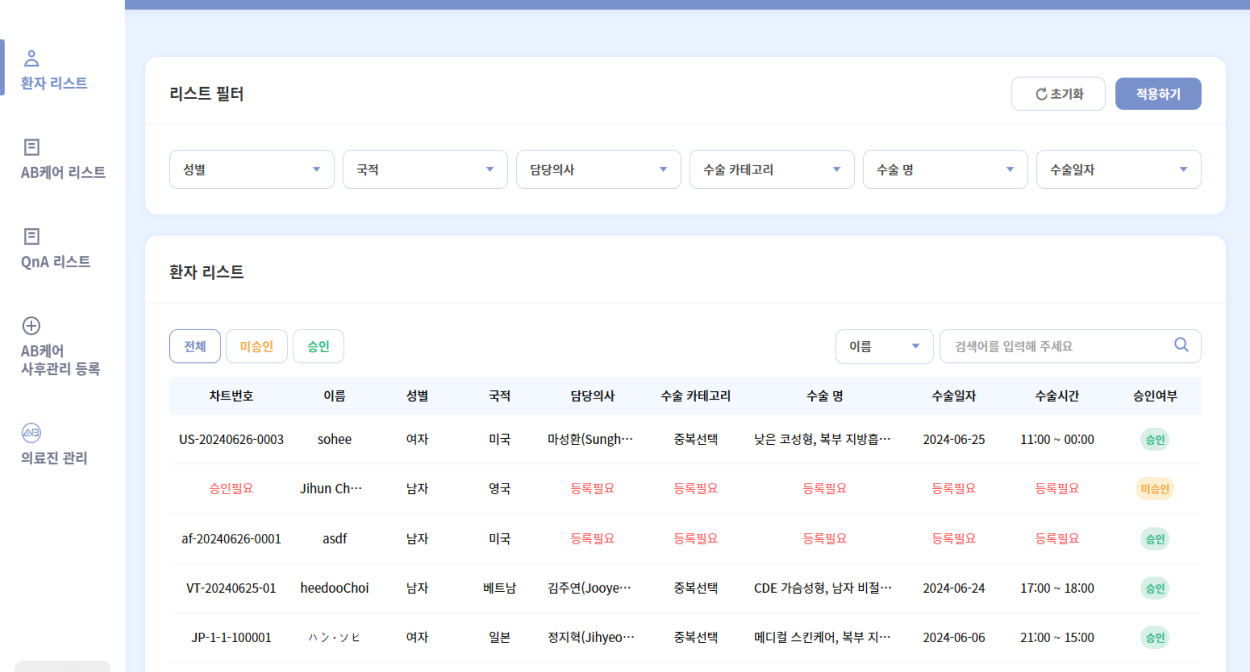Click the plus circle icon for AB케어 사후관리 등록
The width and height of the screenshot is (1250, 672).
tap(31, 325)
